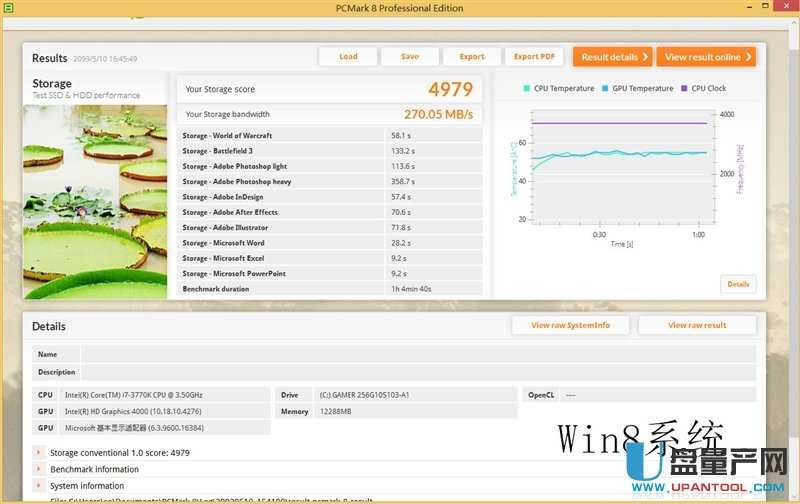The height and width of the screenshot is (504, 800).
Task: Expand Storage conventional 1.0 score section
Action: click(x=39, y=453)
